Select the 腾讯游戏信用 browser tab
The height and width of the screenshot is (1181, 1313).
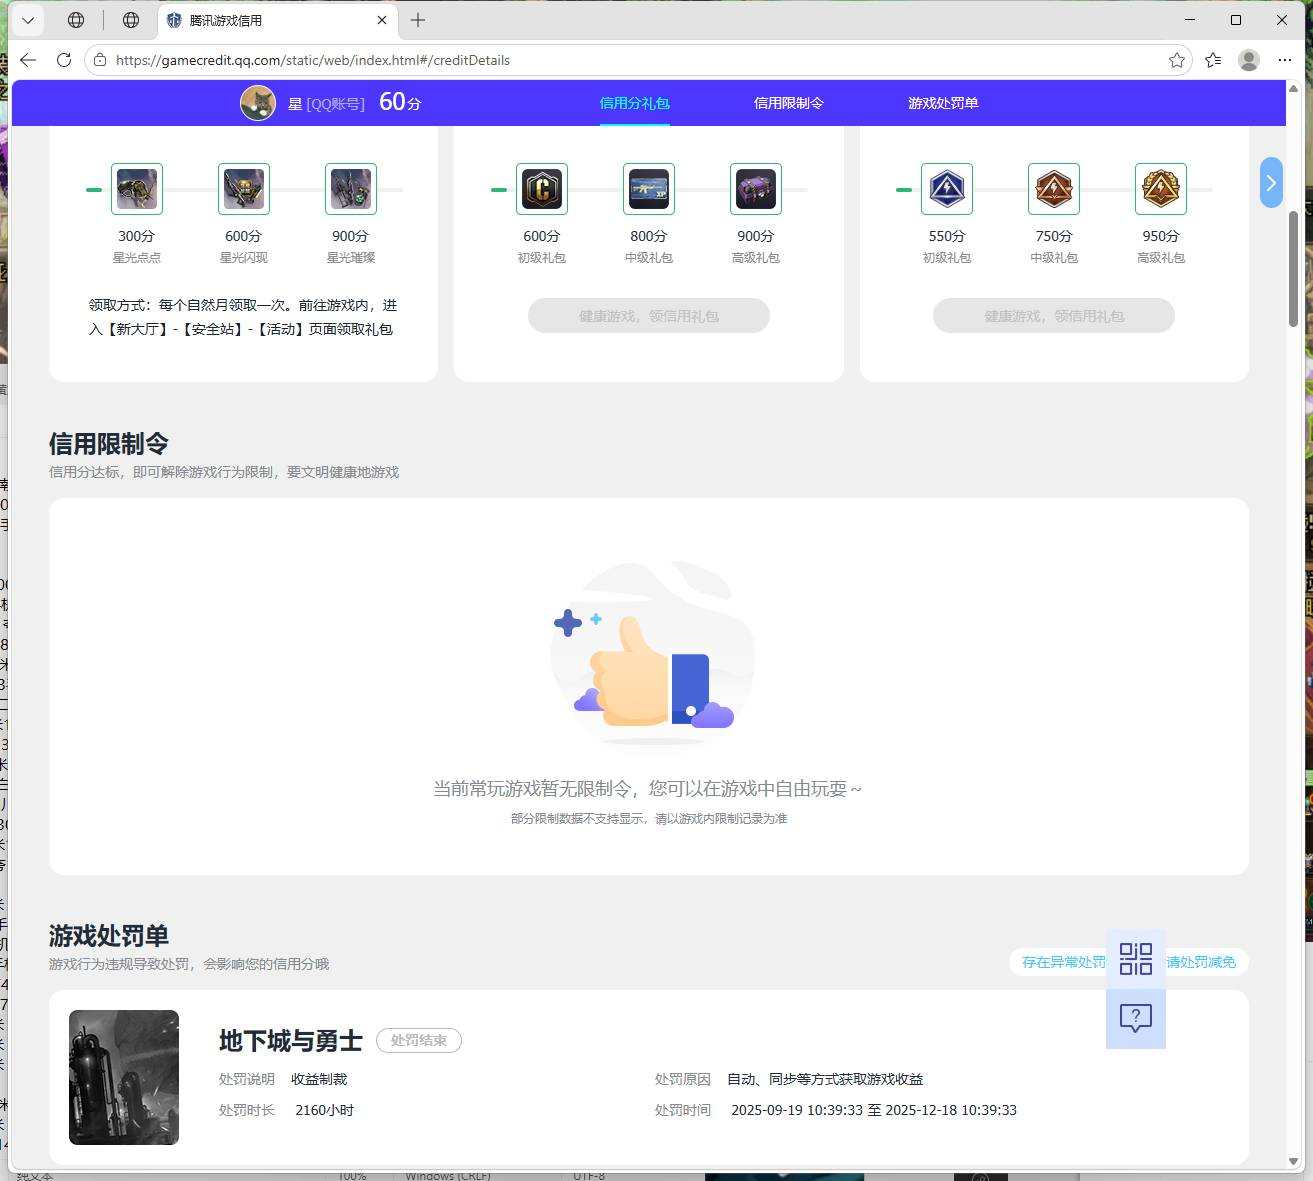point(278,20)
